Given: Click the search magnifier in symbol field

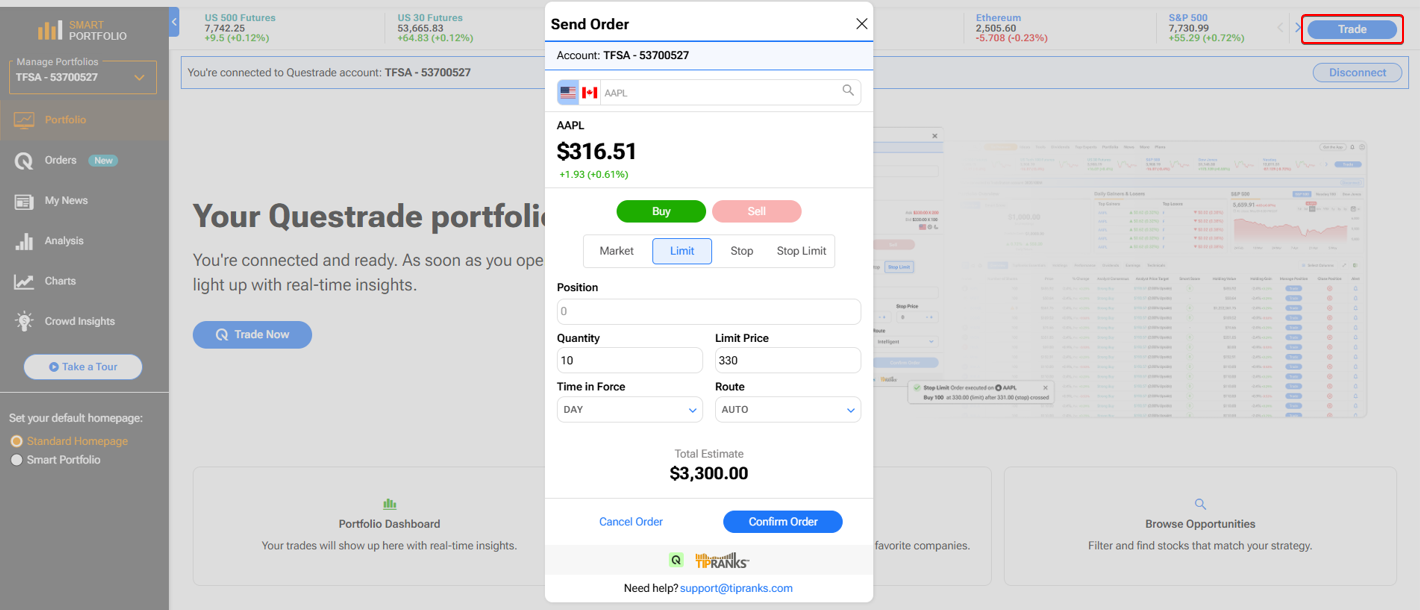Looking at the screenshot, I should click(848, 91).
